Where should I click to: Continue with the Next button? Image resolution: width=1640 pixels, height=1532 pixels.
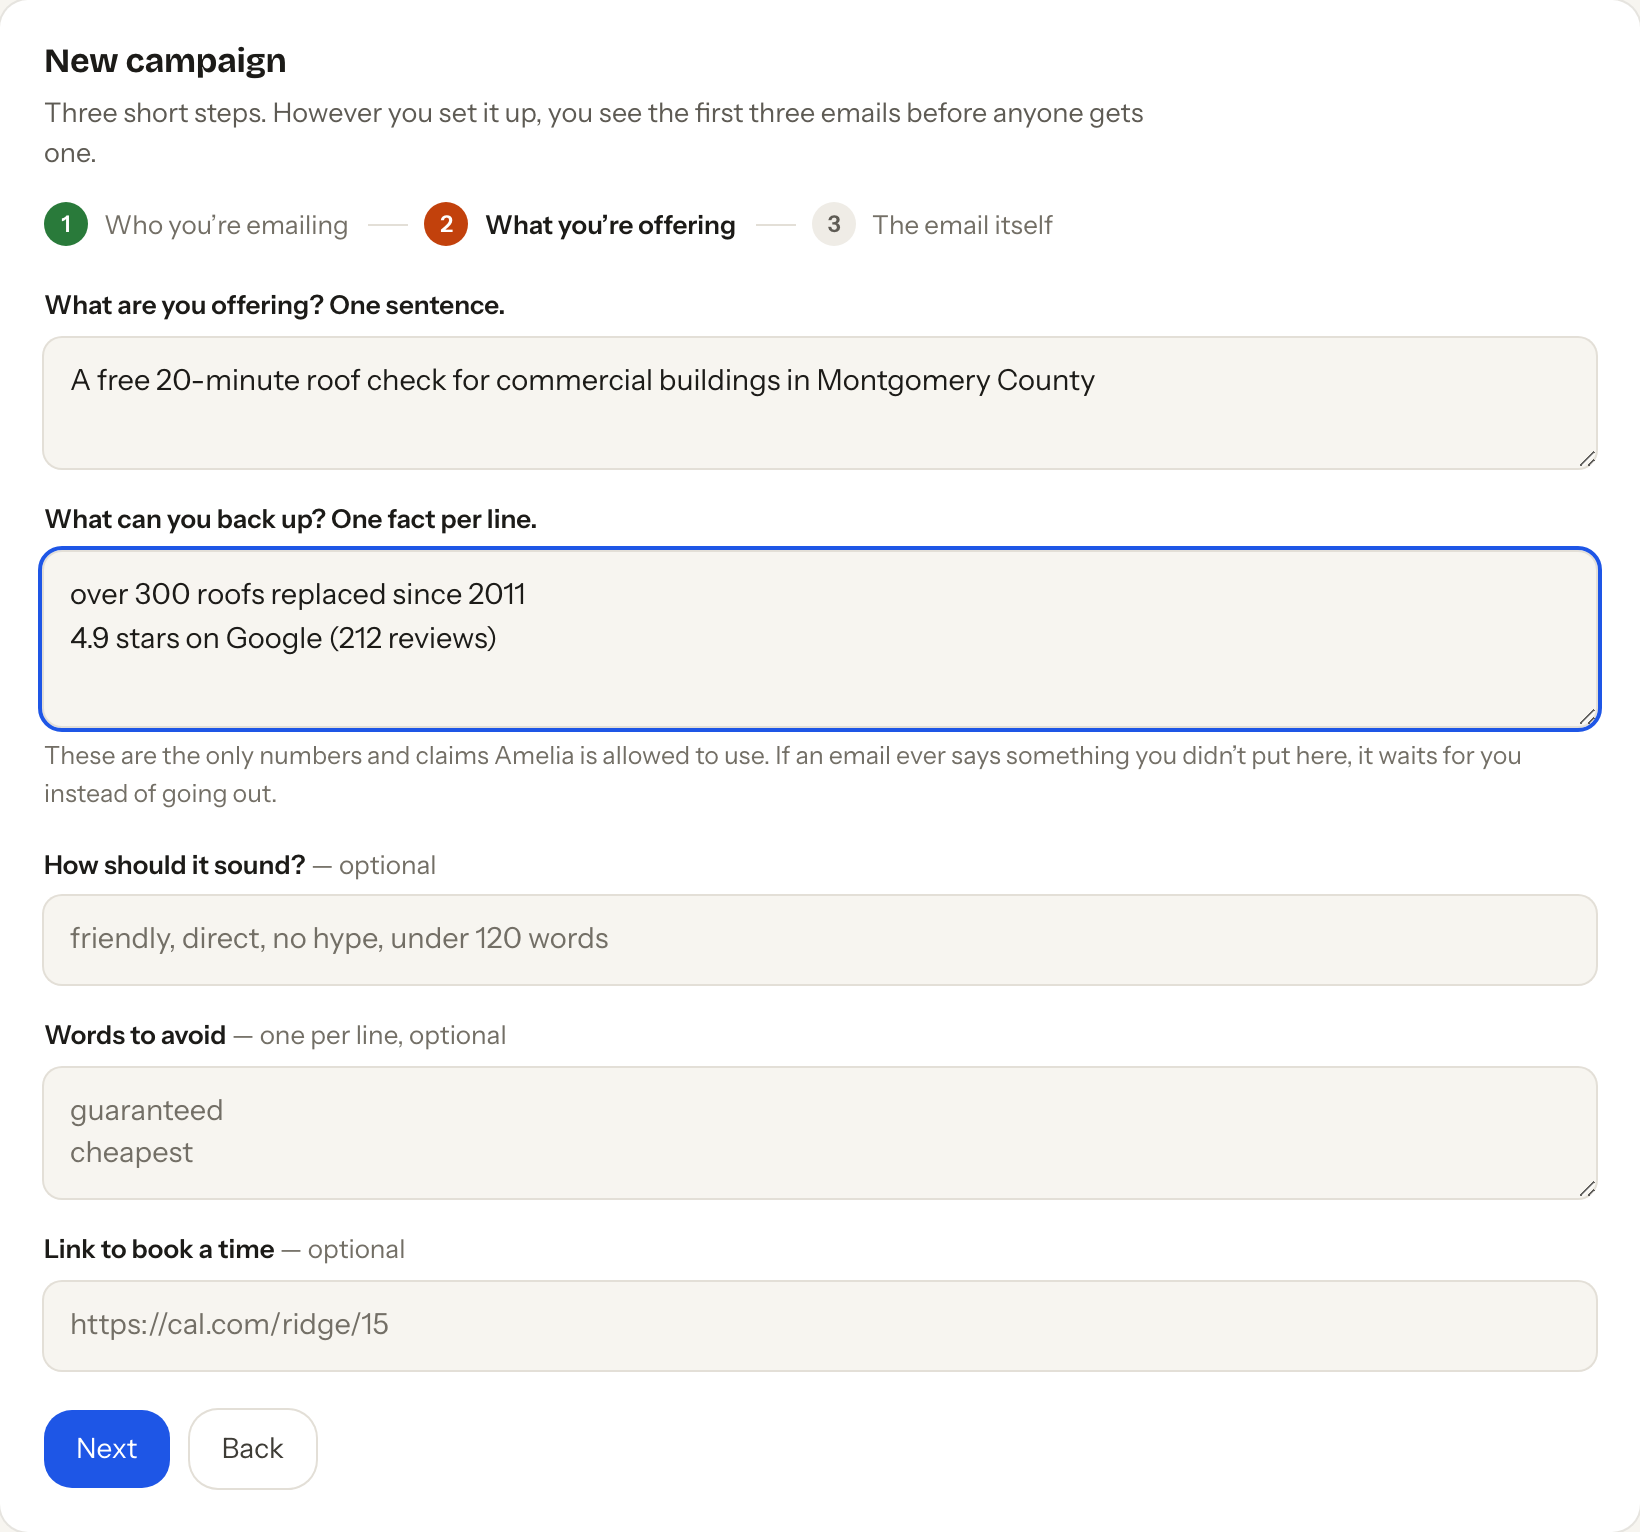107,1449
